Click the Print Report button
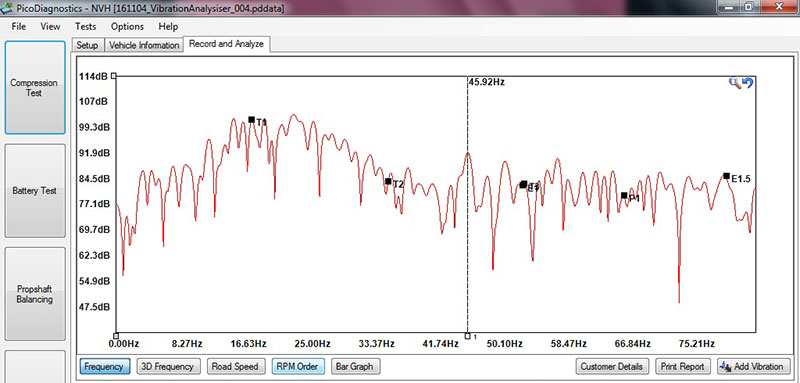Image resolution: width=800 pixels, height=383 pixels. pos(682,366)
